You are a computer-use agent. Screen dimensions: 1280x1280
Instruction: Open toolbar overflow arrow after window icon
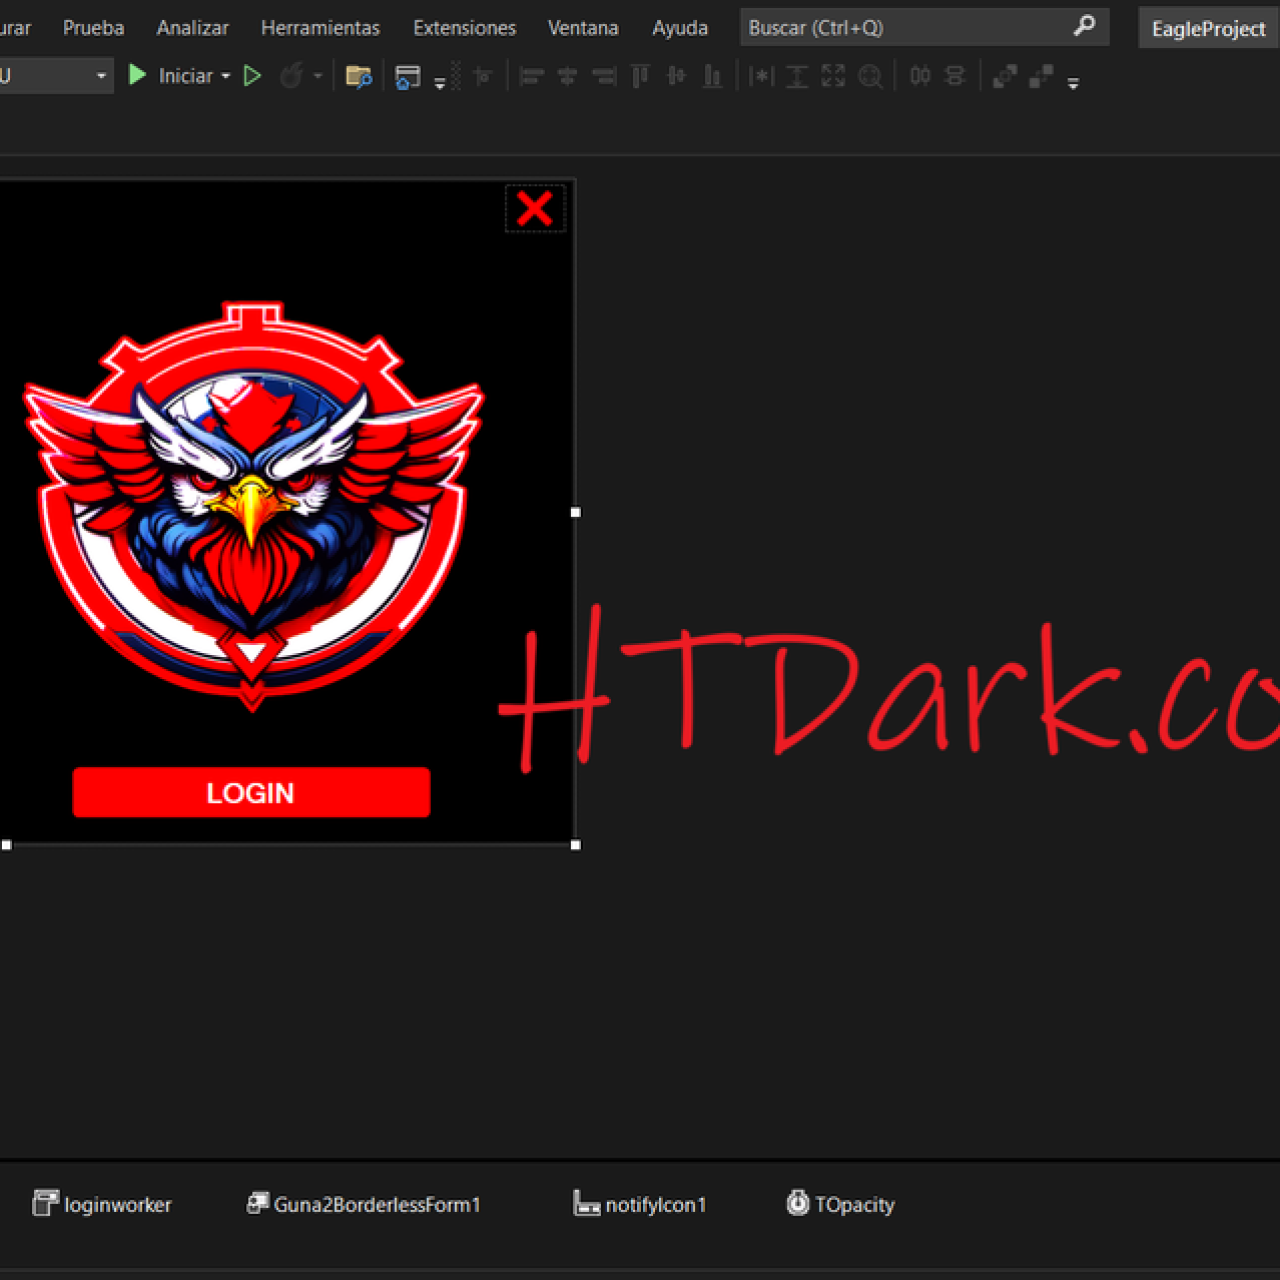click(x=440, y=84)
